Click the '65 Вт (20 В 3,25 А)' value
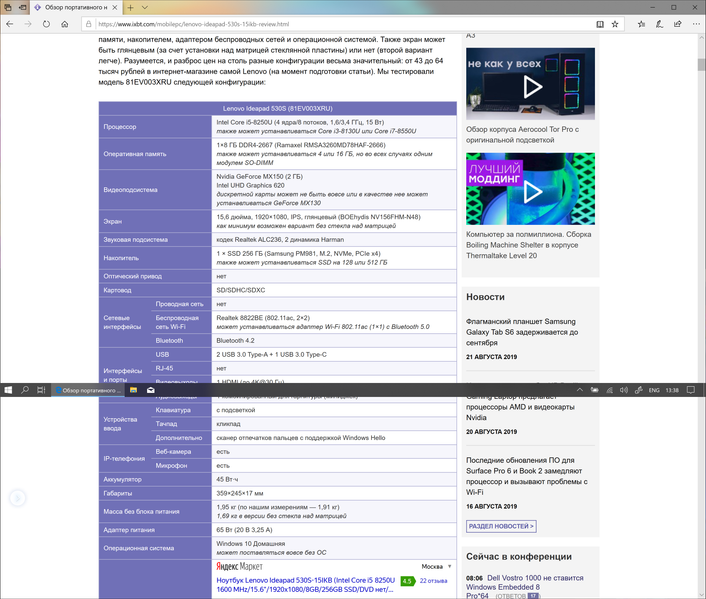Viewport: 706px width, 599px height. [245, 530]
